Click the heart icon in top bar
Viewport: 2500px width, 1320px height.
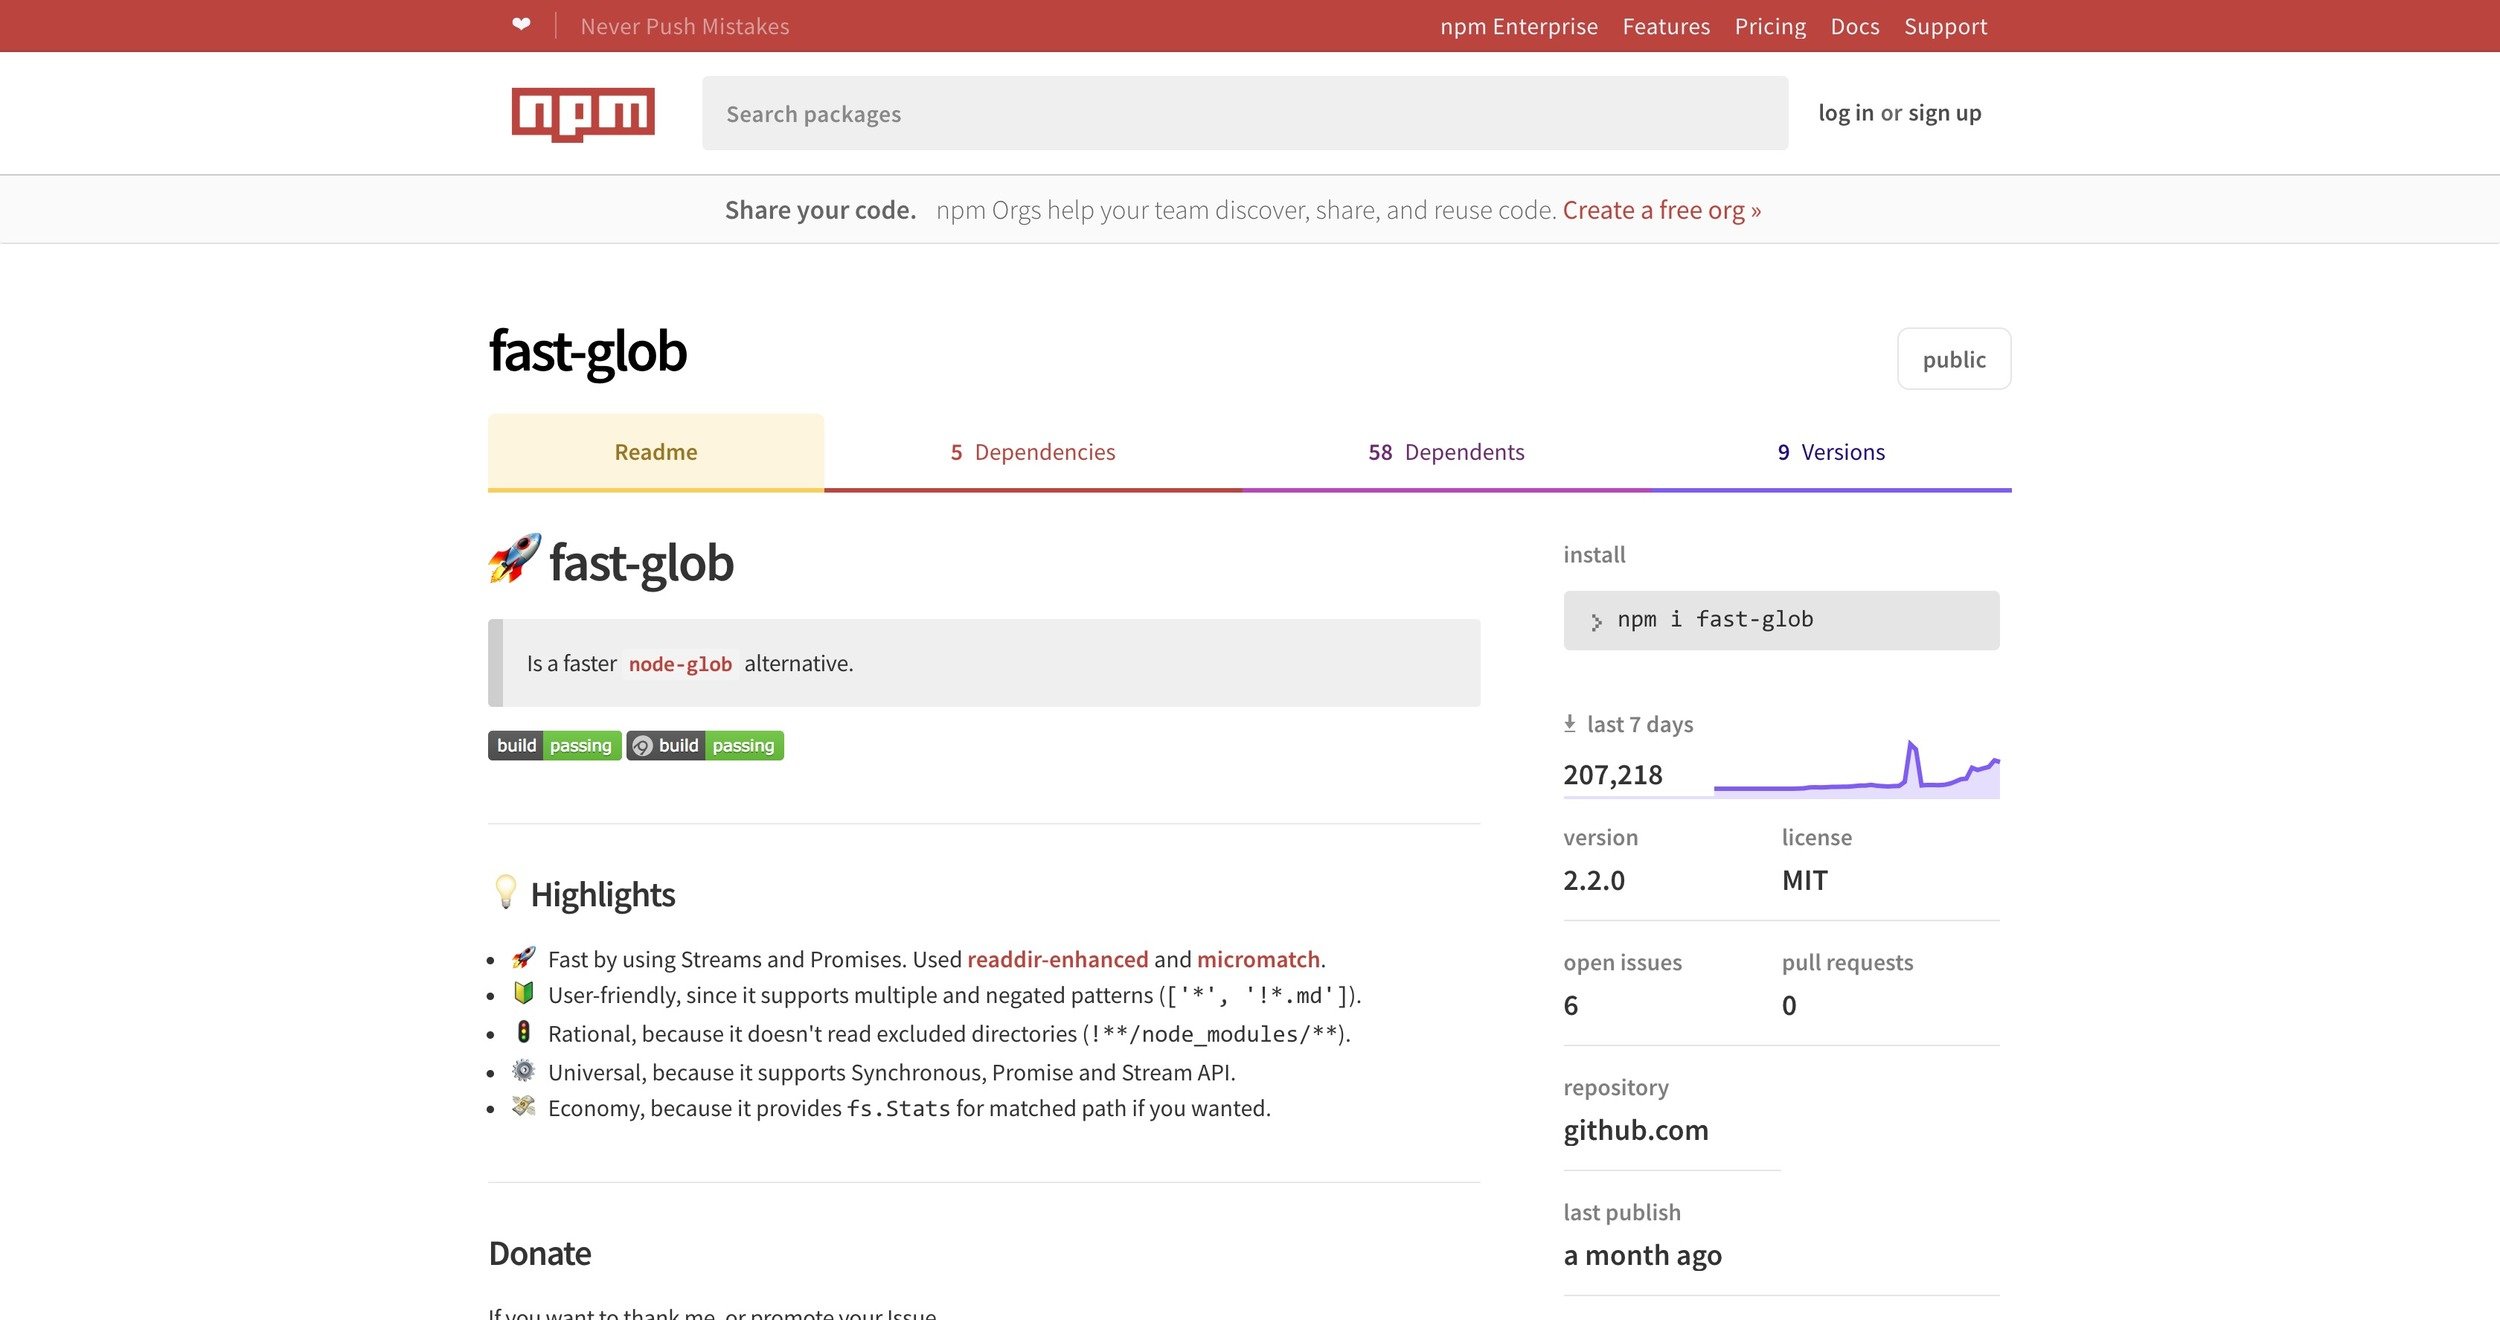[x=521, y=25]
